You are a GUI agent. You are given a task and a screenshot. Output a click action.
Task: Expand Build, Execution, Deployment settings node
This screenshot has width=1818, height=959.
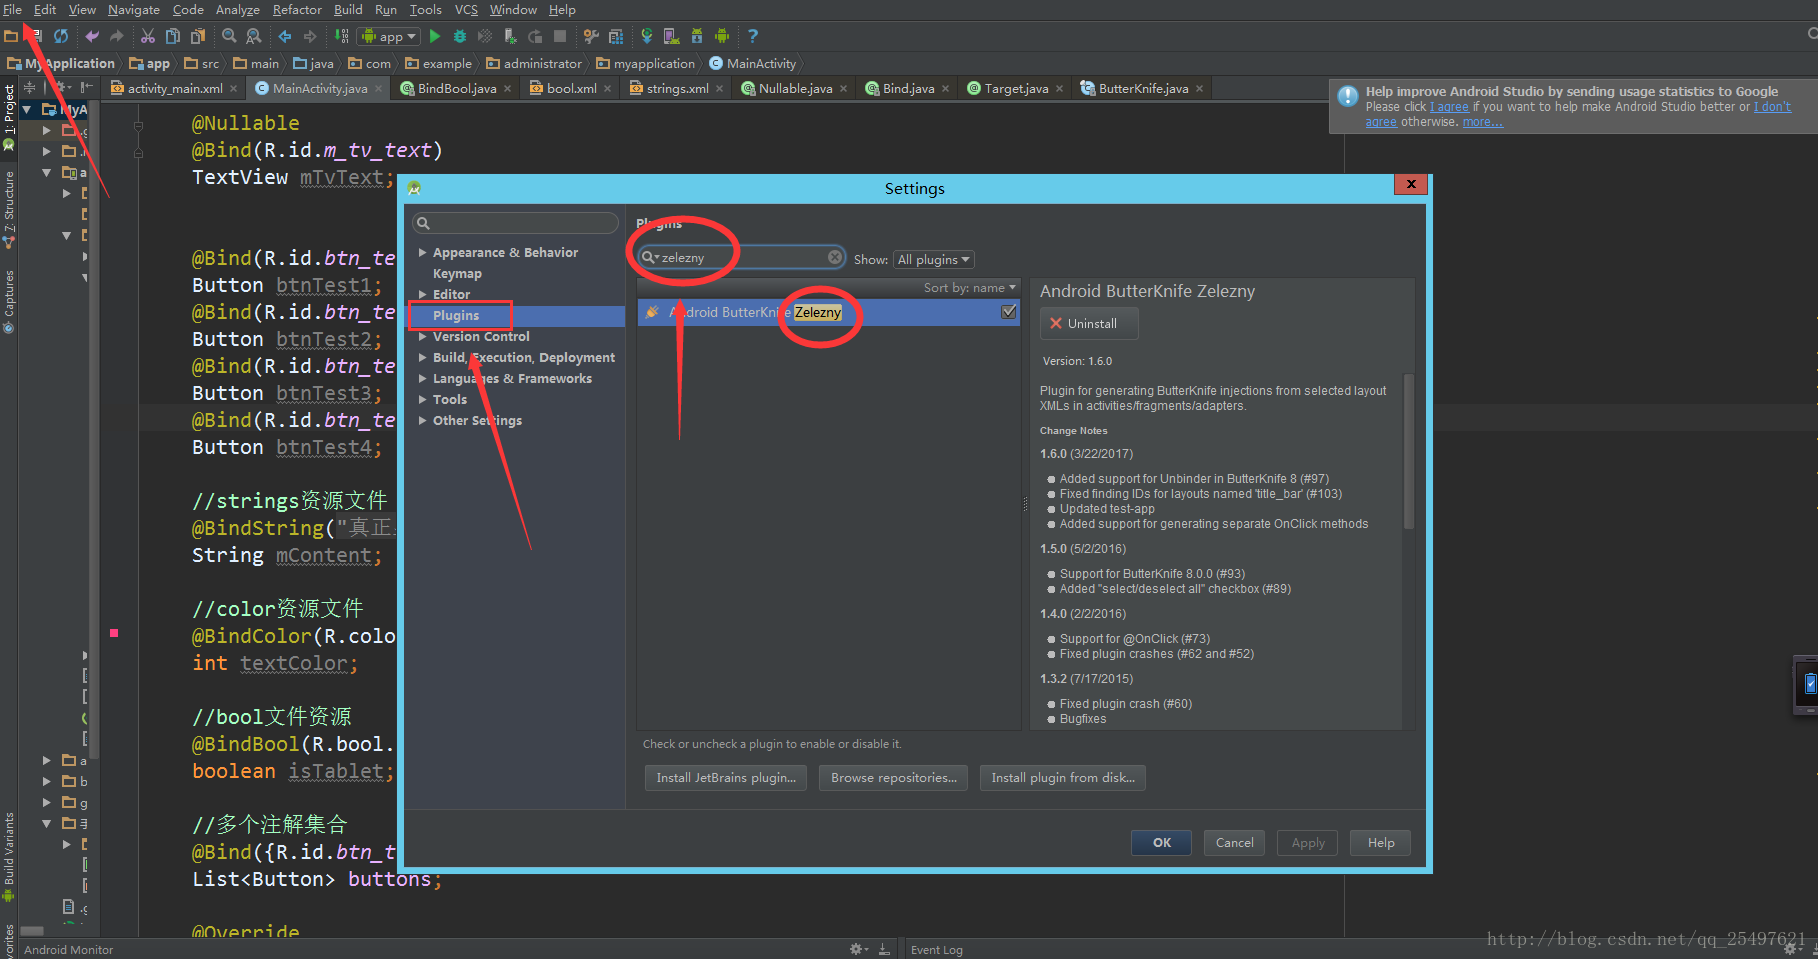[423, 357]
